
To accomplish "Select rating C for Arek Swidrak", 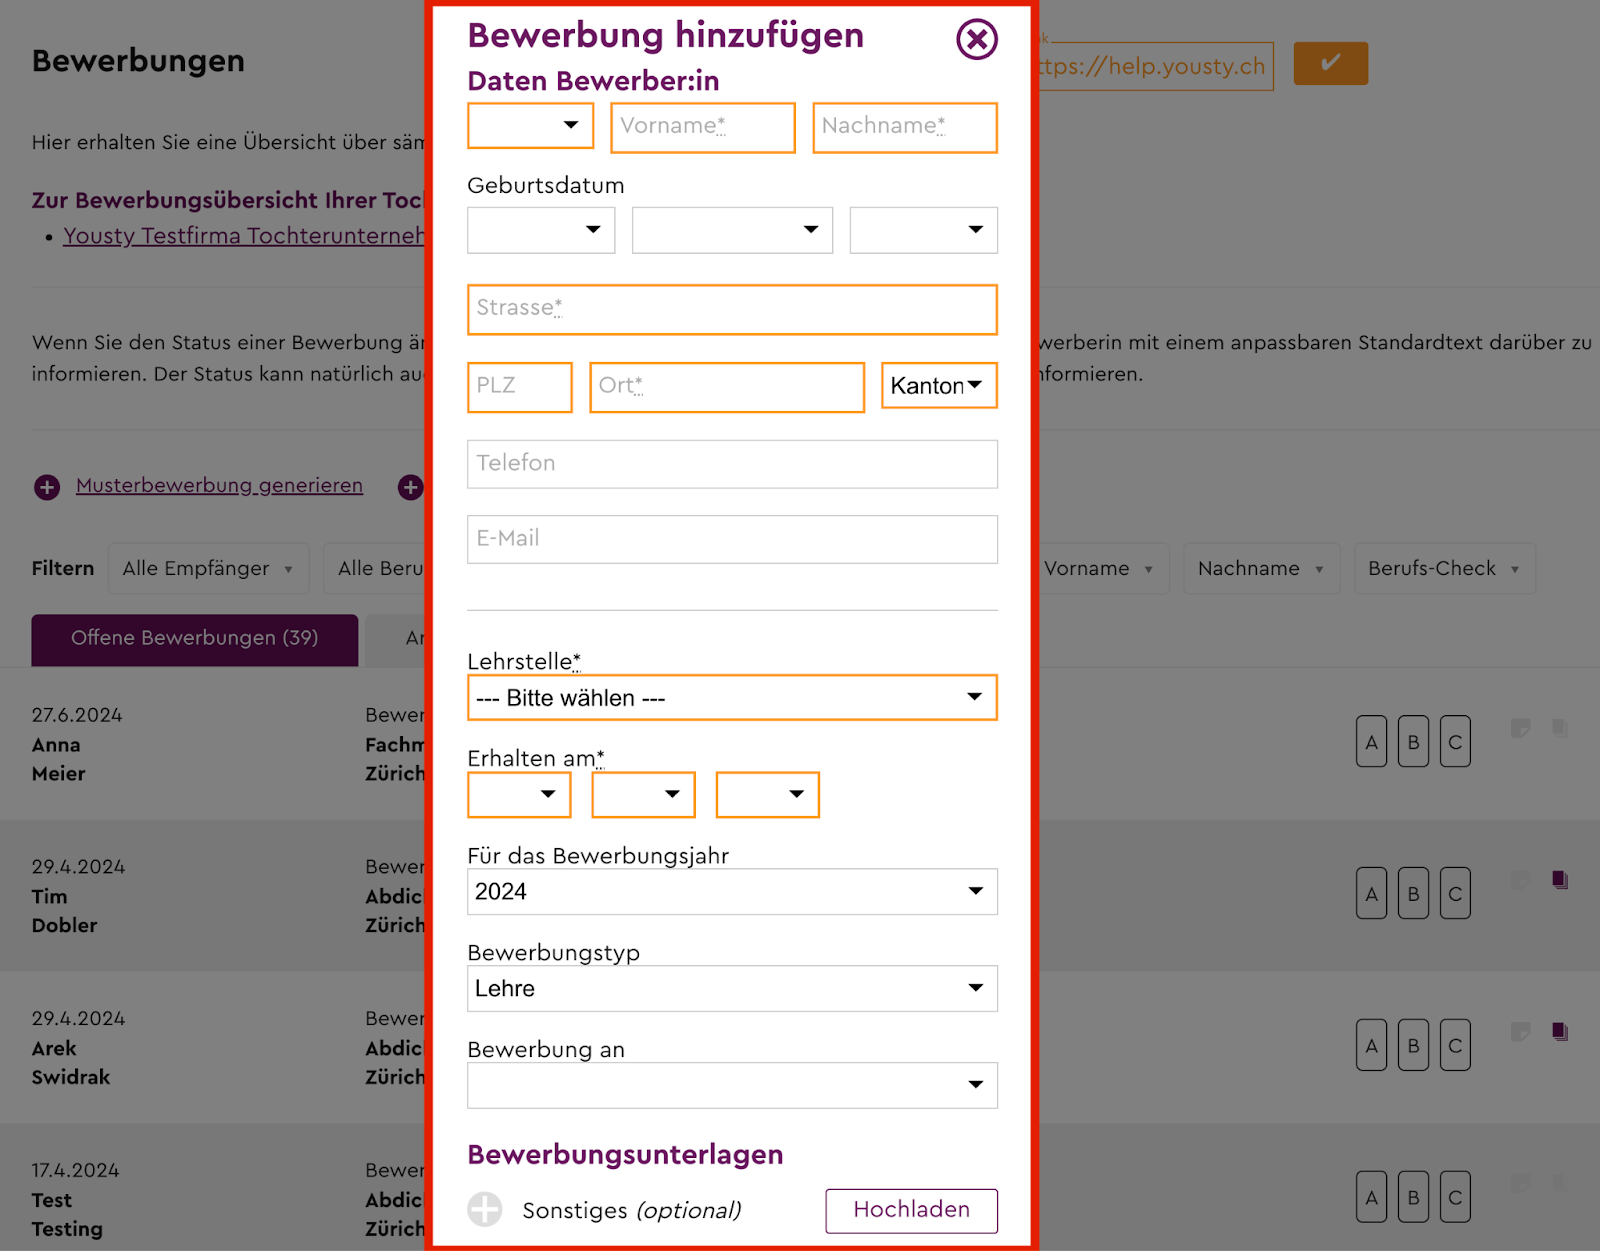I will pyautogui.click(x=1455, y=1045).
